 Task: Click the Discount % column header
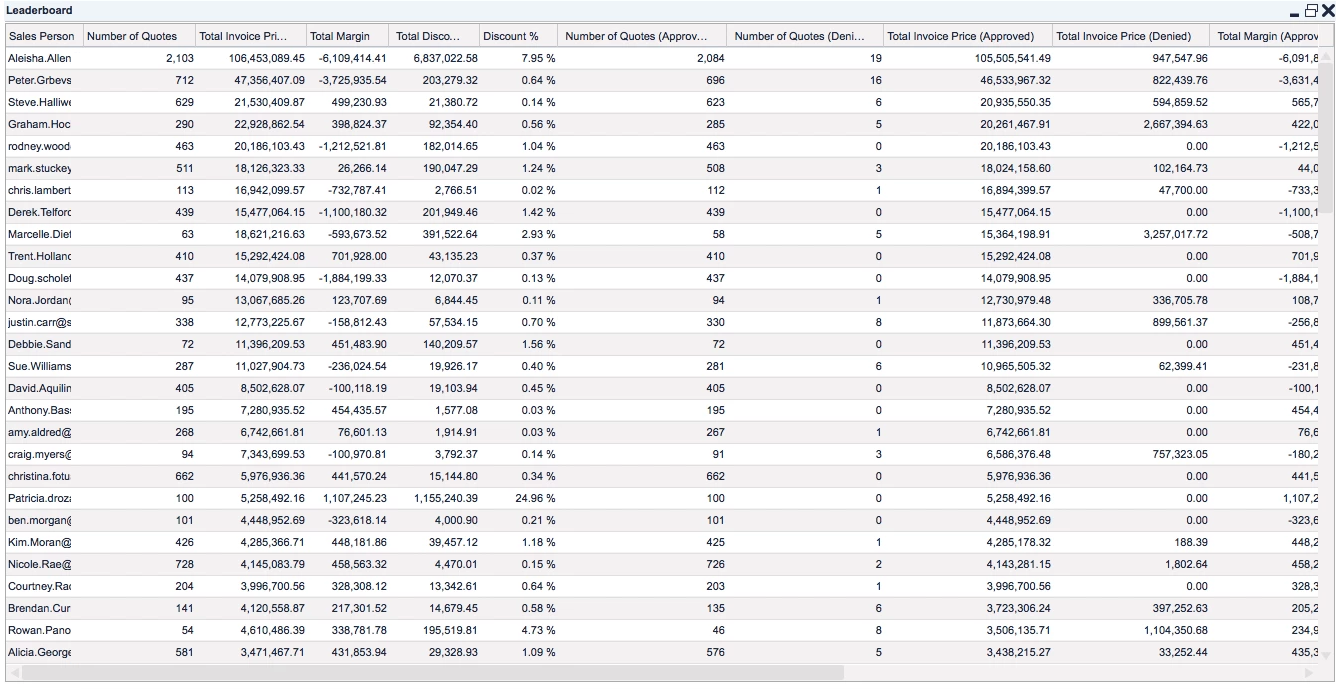point(511,36)
